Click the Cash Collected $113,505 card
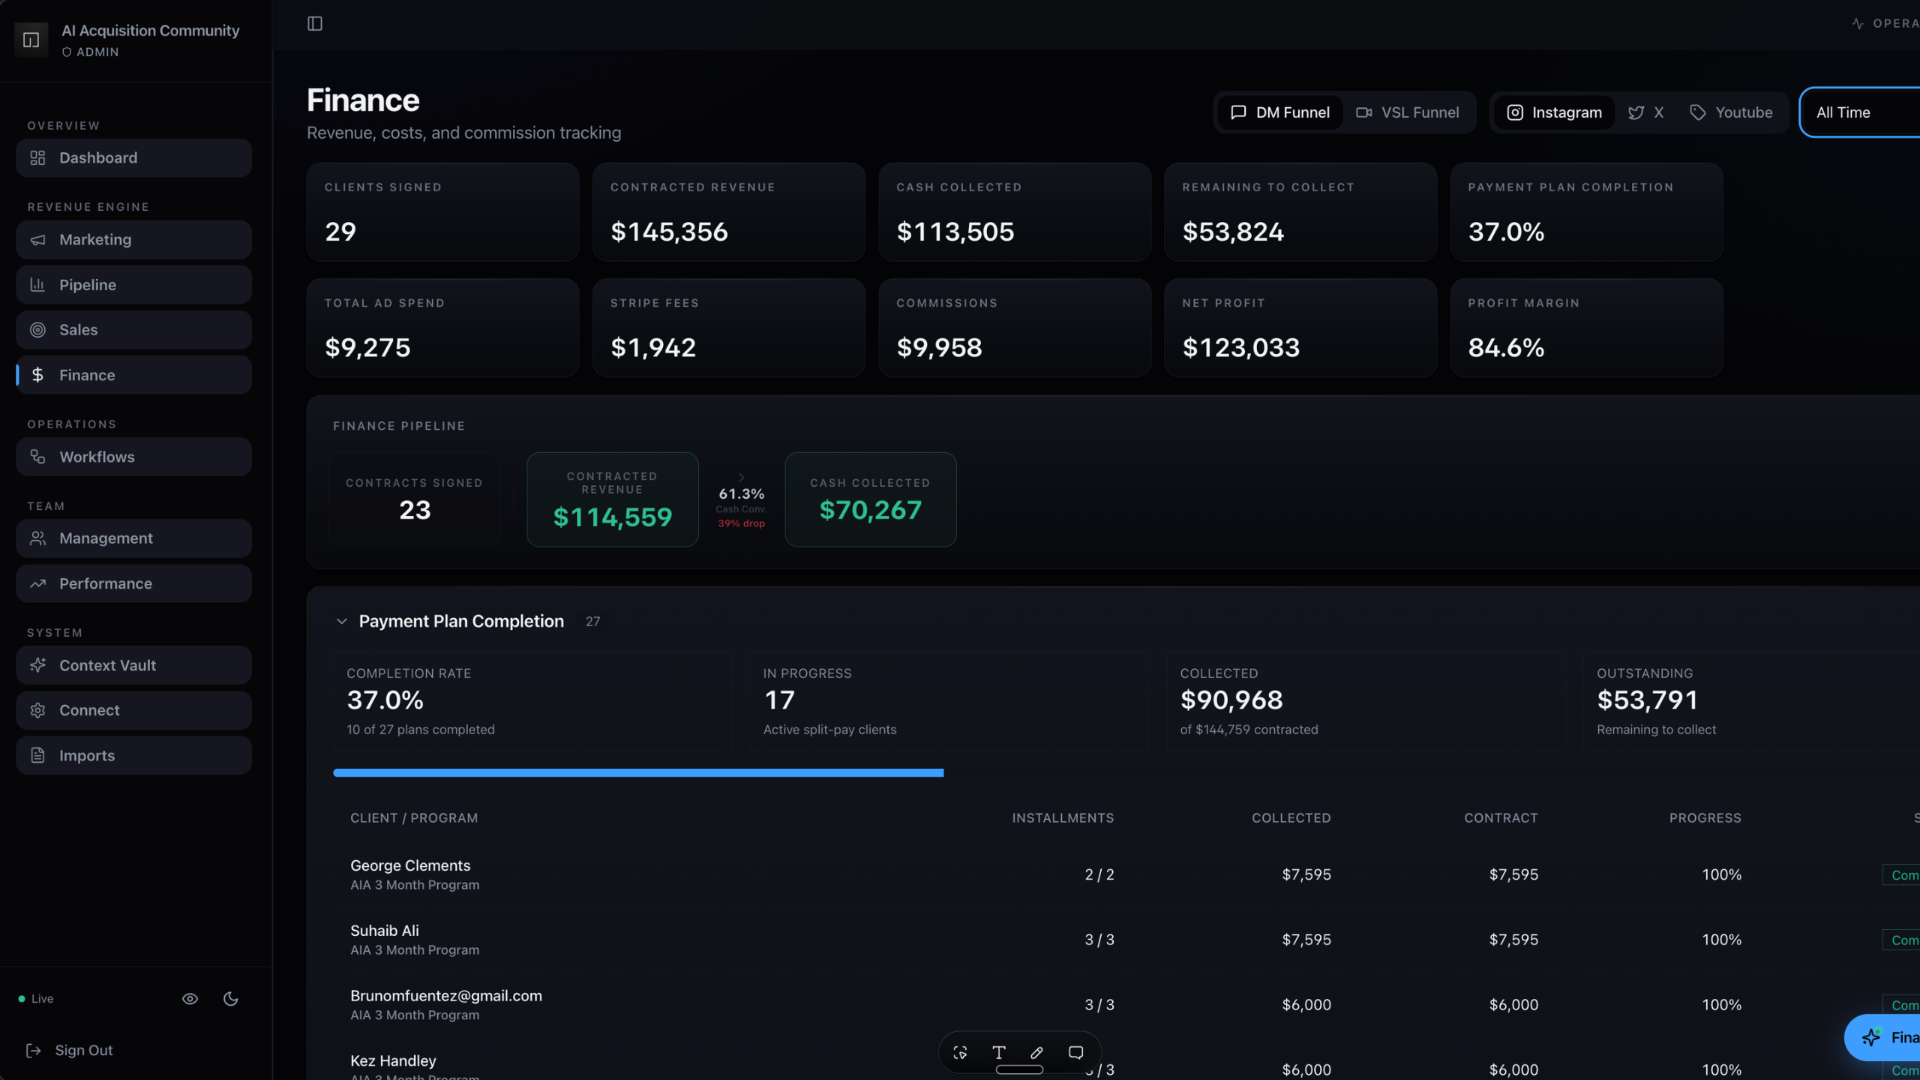This screenshot has height=1080, width=1920. pyautogui.click(x=1015, y=213)
